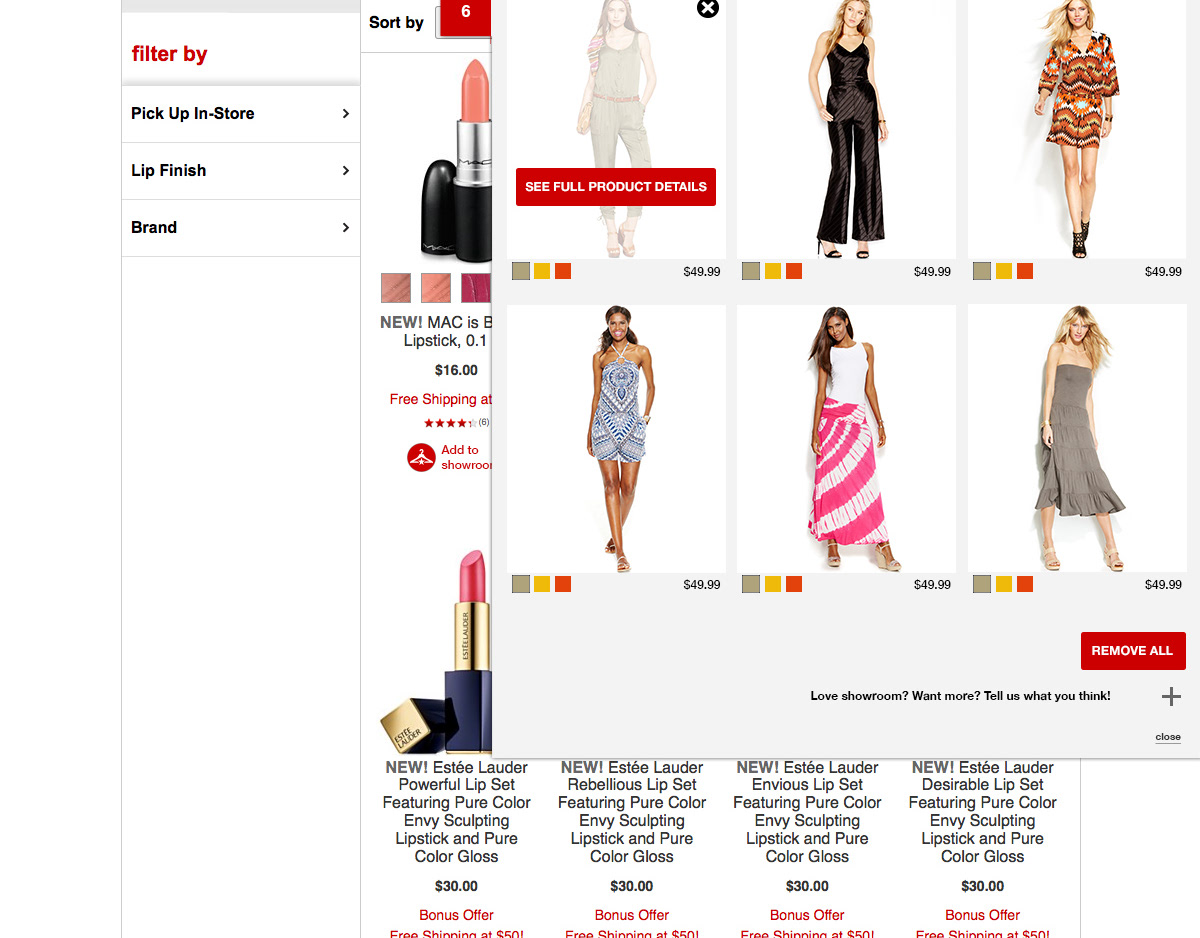Select the yellow swatch under black jumpsuit
This screenshot has width=1200, height=938.
773,271
